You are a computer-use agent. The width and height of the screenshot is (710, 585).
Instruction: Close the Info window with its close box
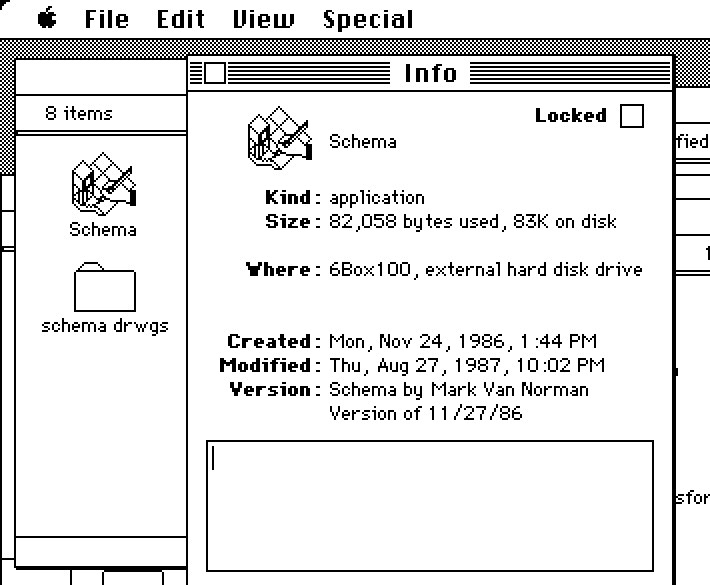(x=214, y=73)
